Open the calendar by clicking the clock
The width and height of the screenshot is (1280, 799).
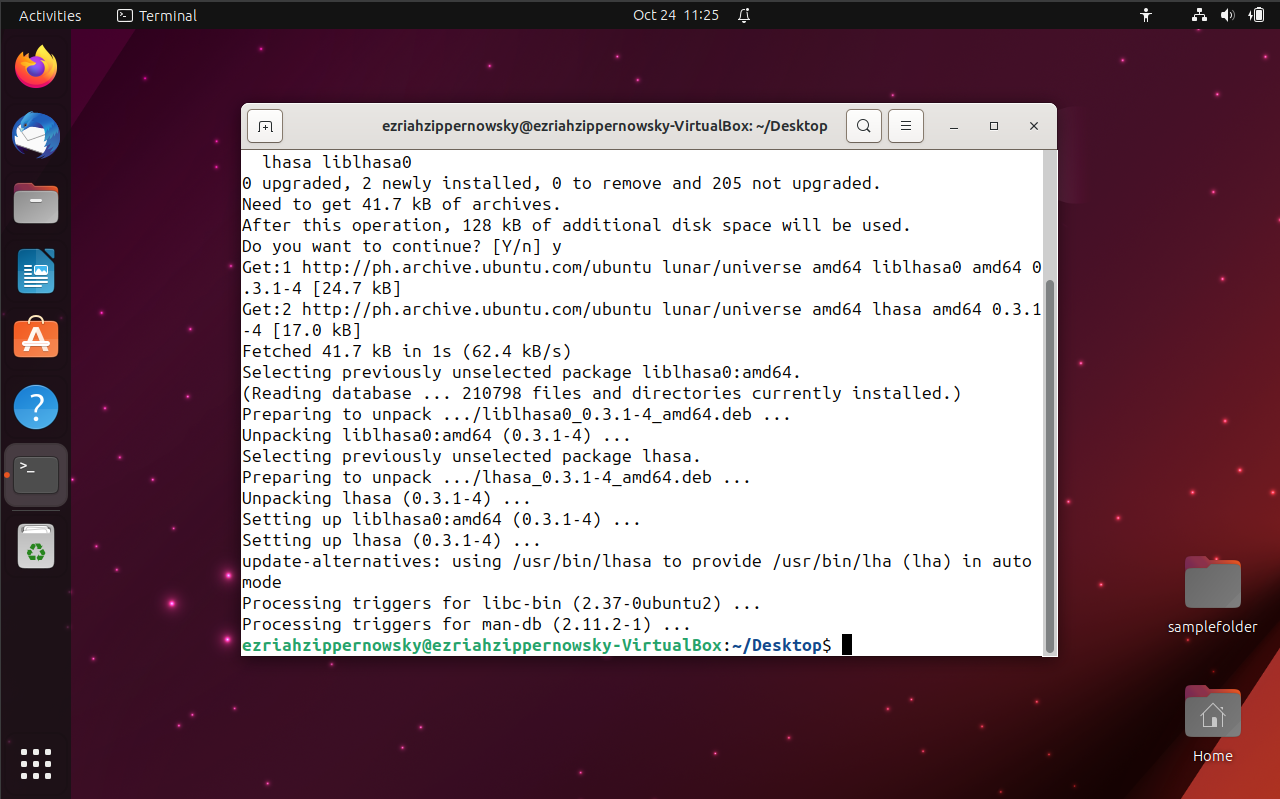pyautogui.click(x=676, y=15)
